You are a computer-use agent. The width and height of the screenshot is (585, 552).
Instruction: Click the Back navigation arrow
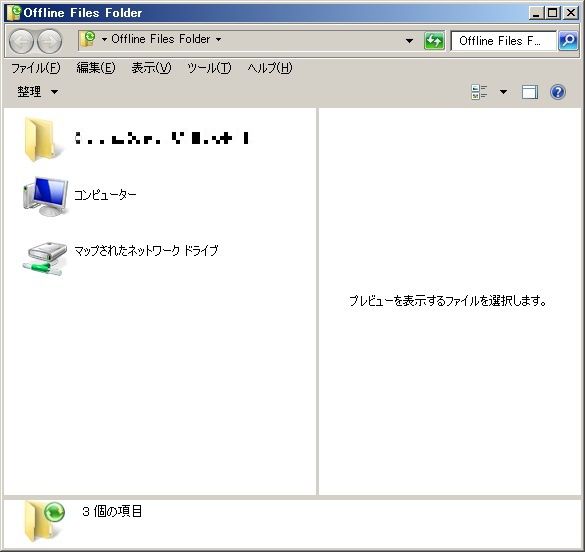(21, 41)
